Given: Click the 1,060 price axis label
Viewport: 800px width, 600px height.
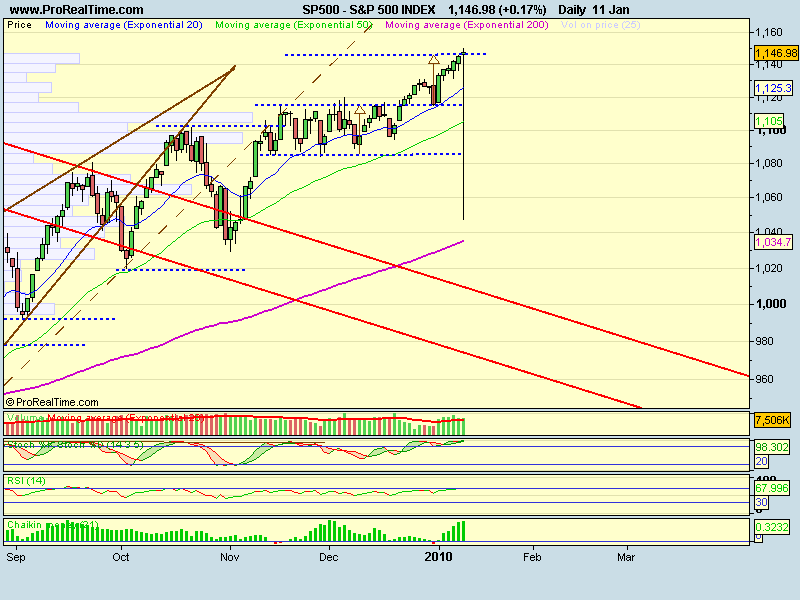Looking at the screenshot, I should (768, 197).
